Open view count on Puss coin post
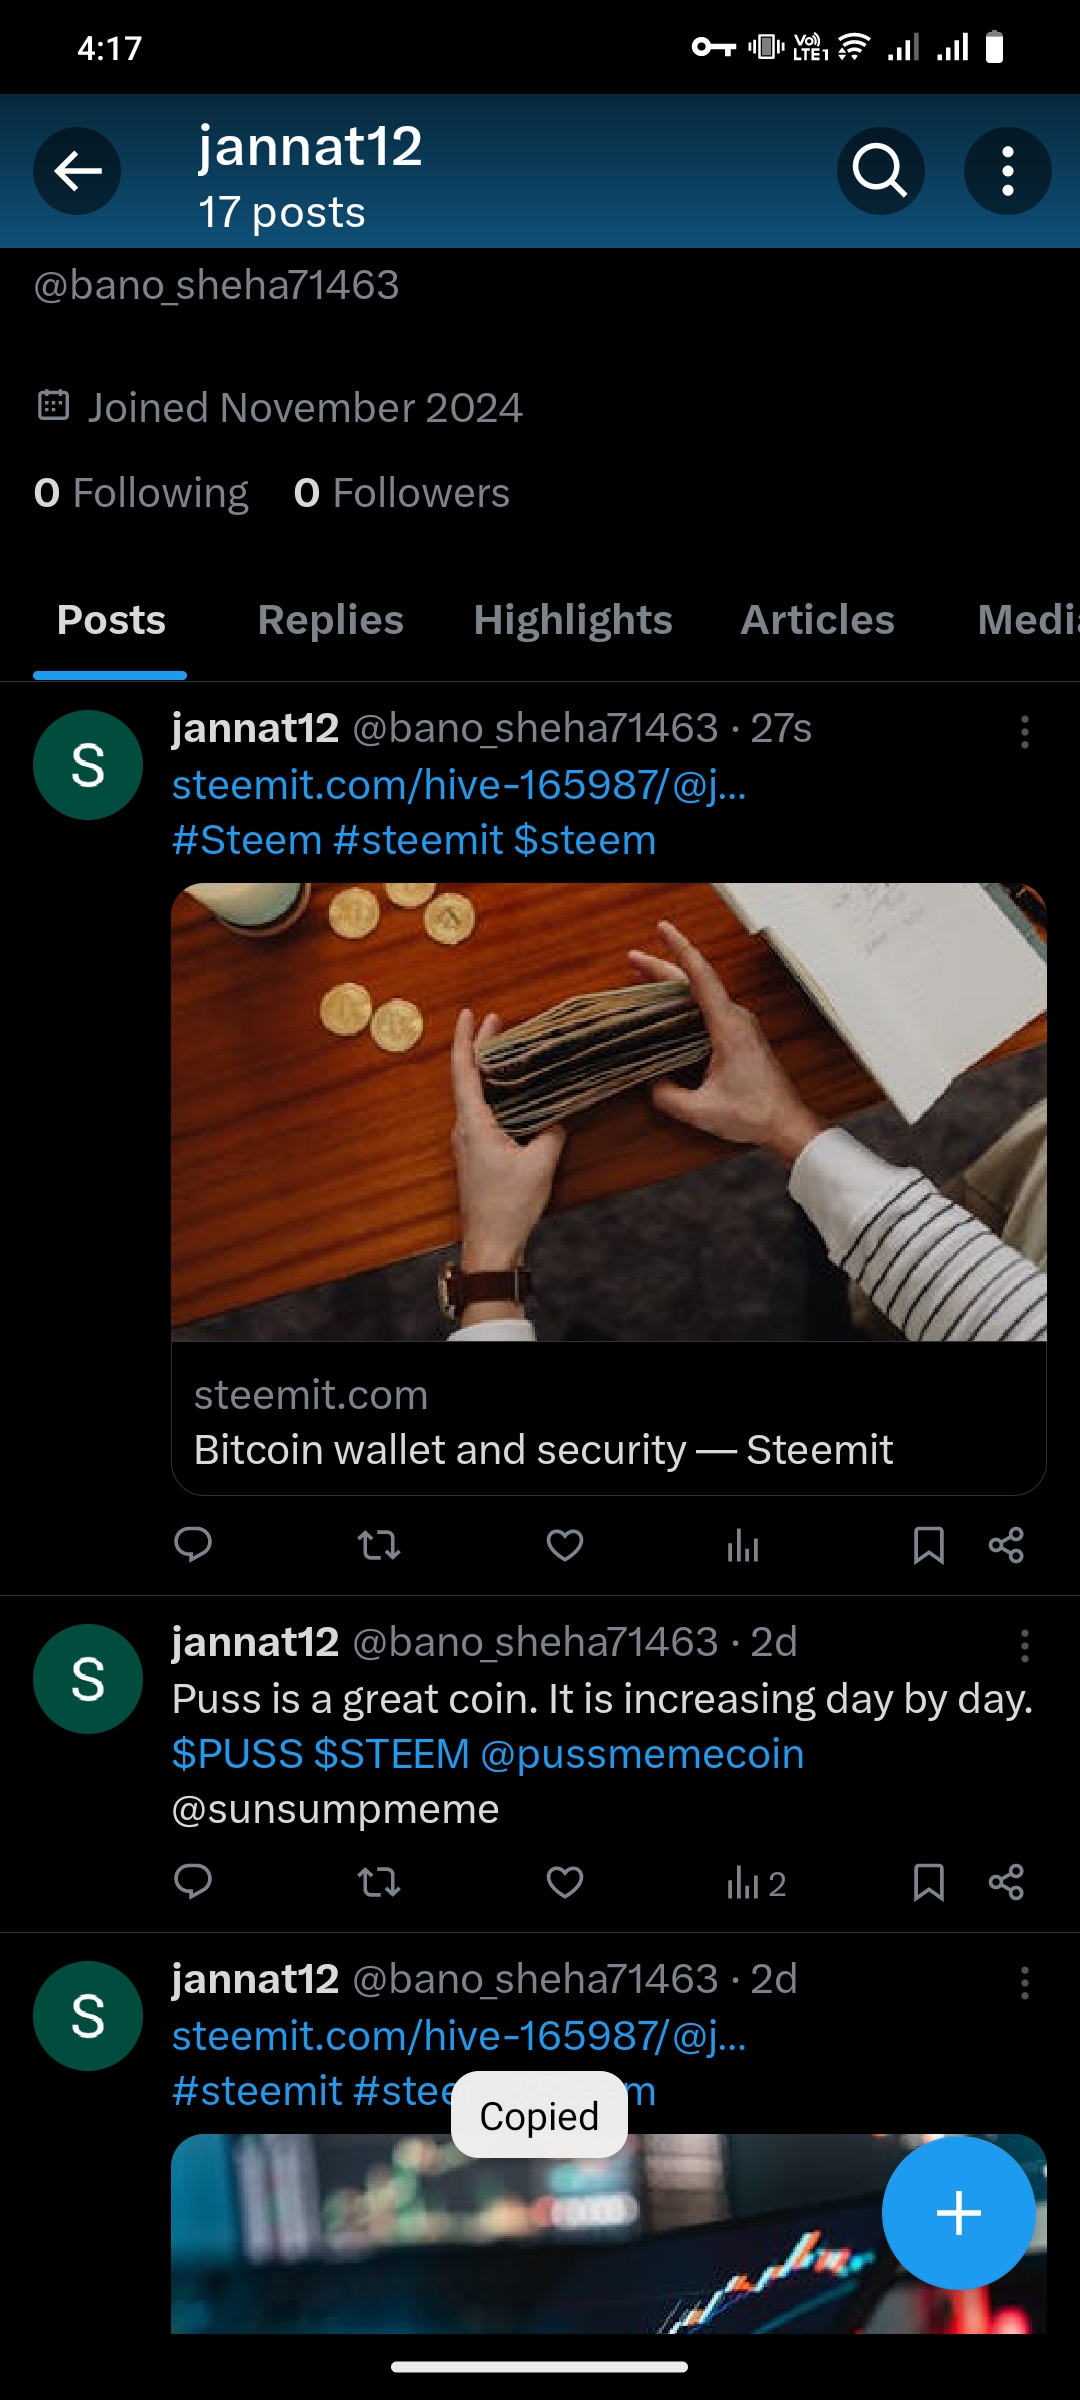The image size is (1080, 2400). (x=756, y=1884)
